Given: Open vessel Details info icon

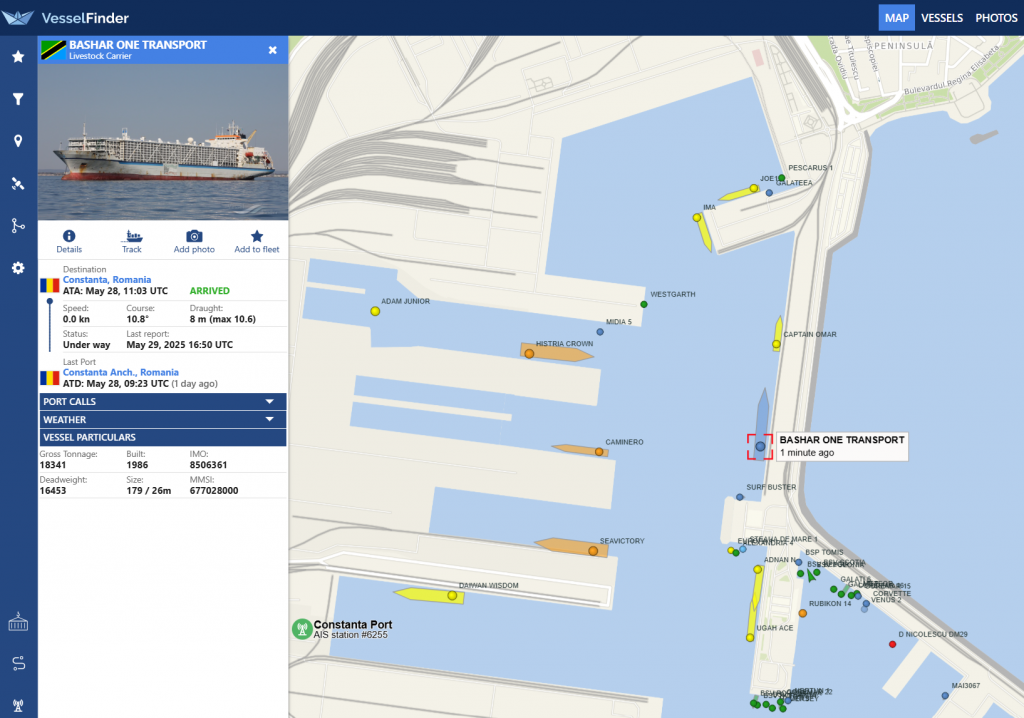Looking at the screenshot, I should 69,240.
